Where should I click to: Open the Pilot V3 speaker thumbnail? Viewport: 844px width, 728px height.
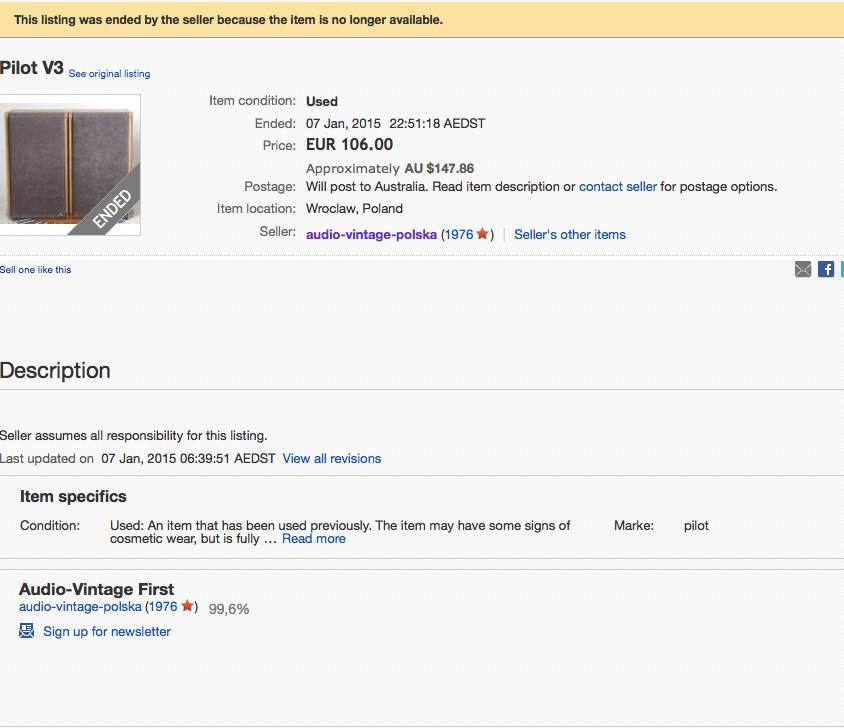pyautogui.click(x=70, y=165)
